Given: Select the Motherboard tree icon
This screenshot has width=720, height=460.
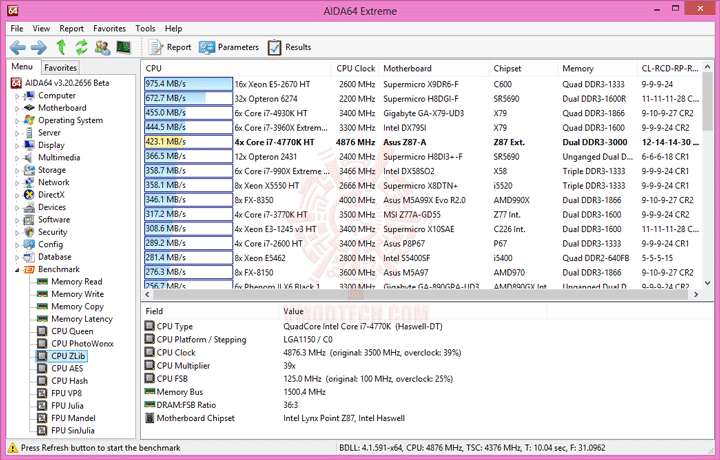Looking at the screenshot, I should point(29,108).
